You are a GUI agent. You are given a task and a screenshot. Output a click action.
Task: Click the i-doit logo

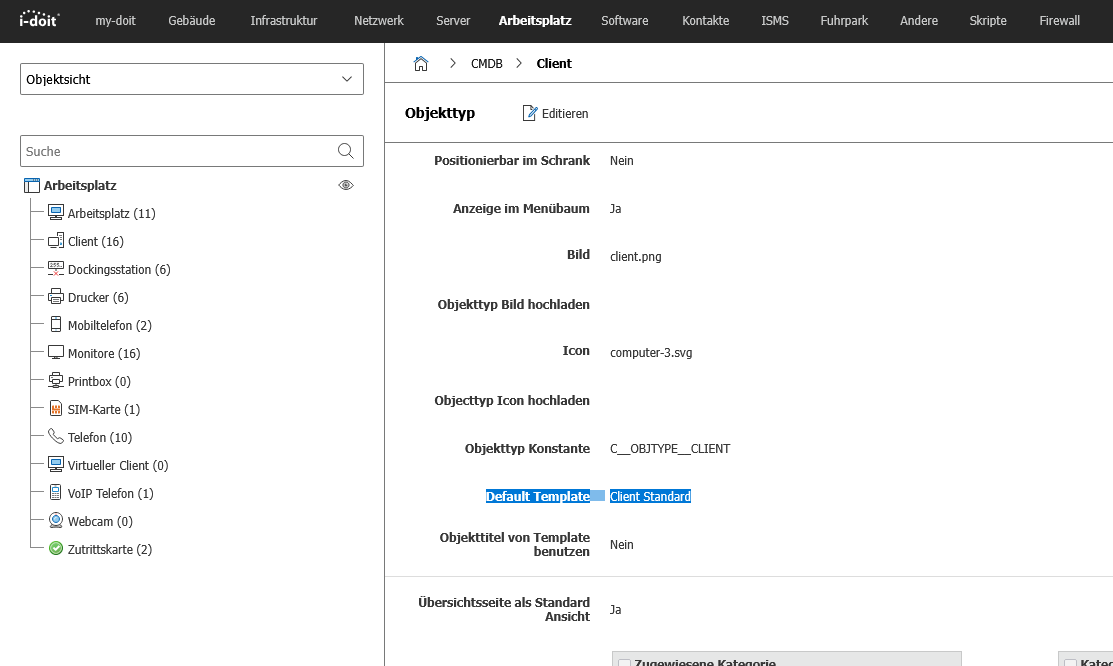click(40, 20)
